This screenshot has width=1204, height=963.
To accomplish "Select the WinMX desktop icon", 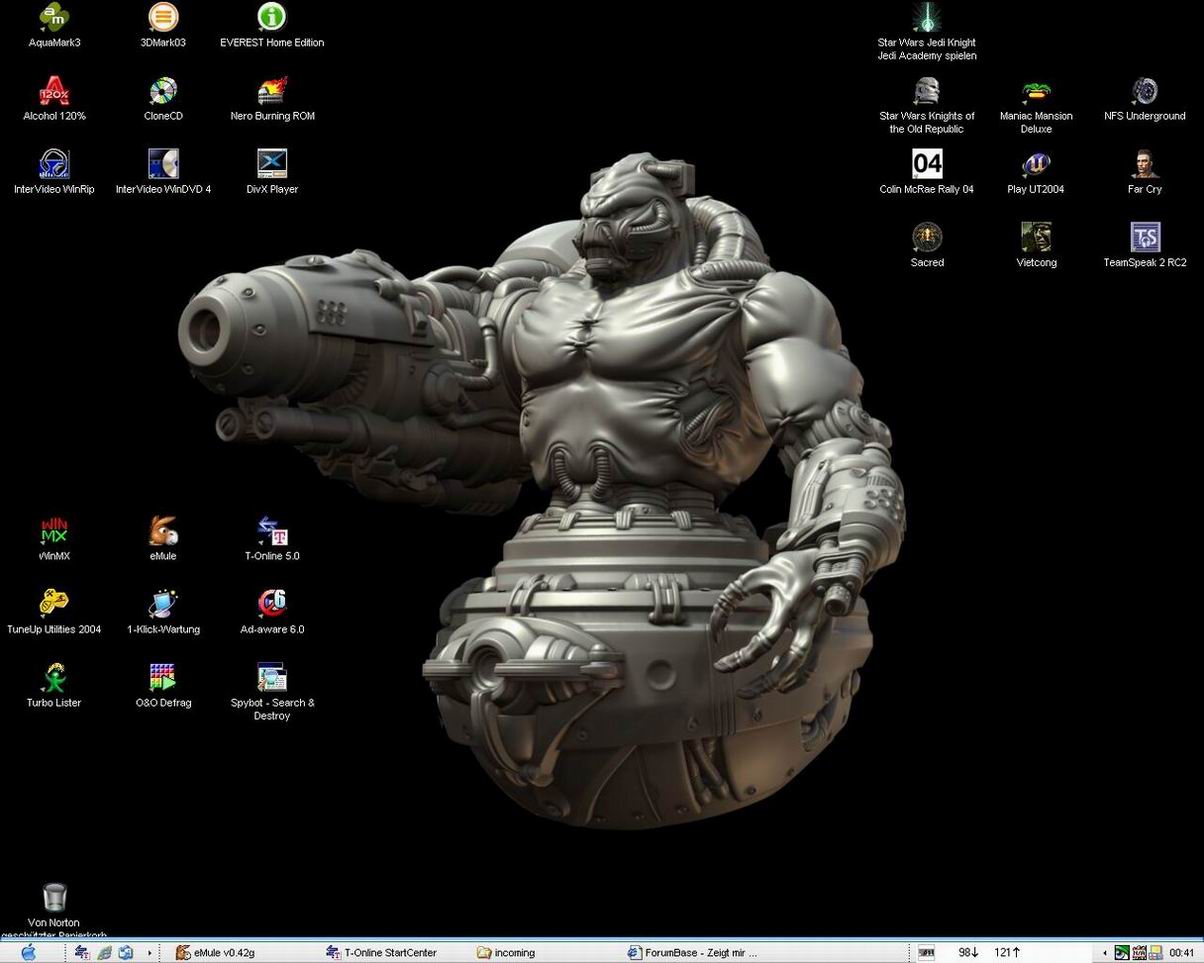I will (x=54, y=531).
